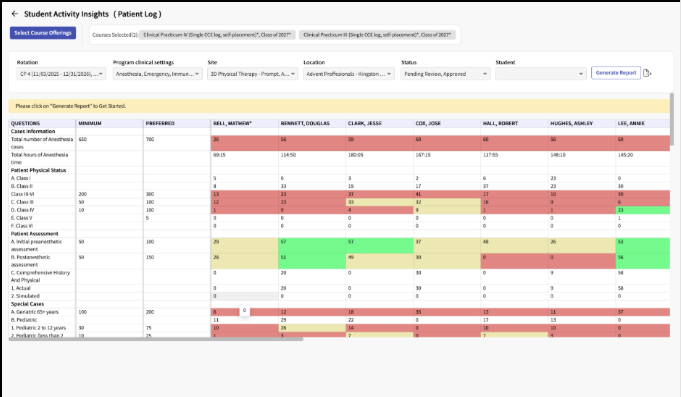Click the 650 minimum Anesthesia cases value
Screen dimensions: 681x397
83,139
